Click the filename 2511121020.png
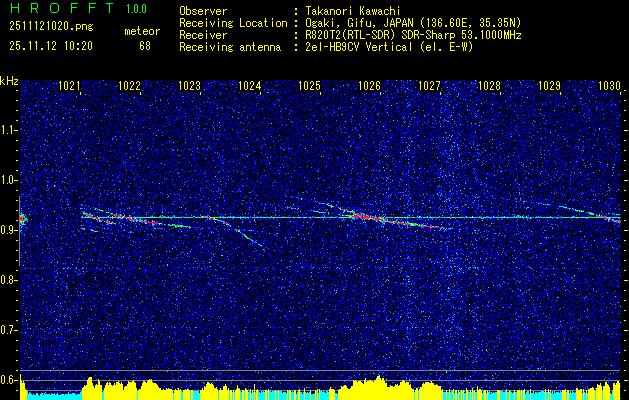The width and height of the screenshot is (629, 400). pos(51,27)
